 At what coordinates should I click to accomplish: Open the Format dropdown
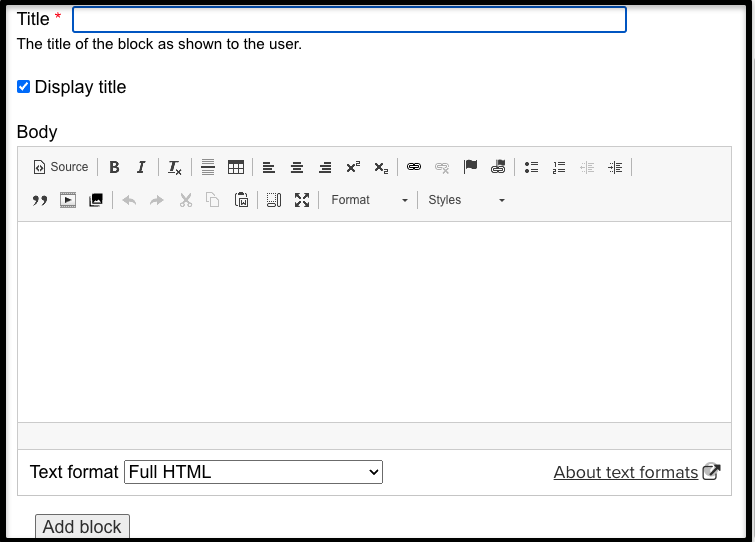(x=369, y=200)
